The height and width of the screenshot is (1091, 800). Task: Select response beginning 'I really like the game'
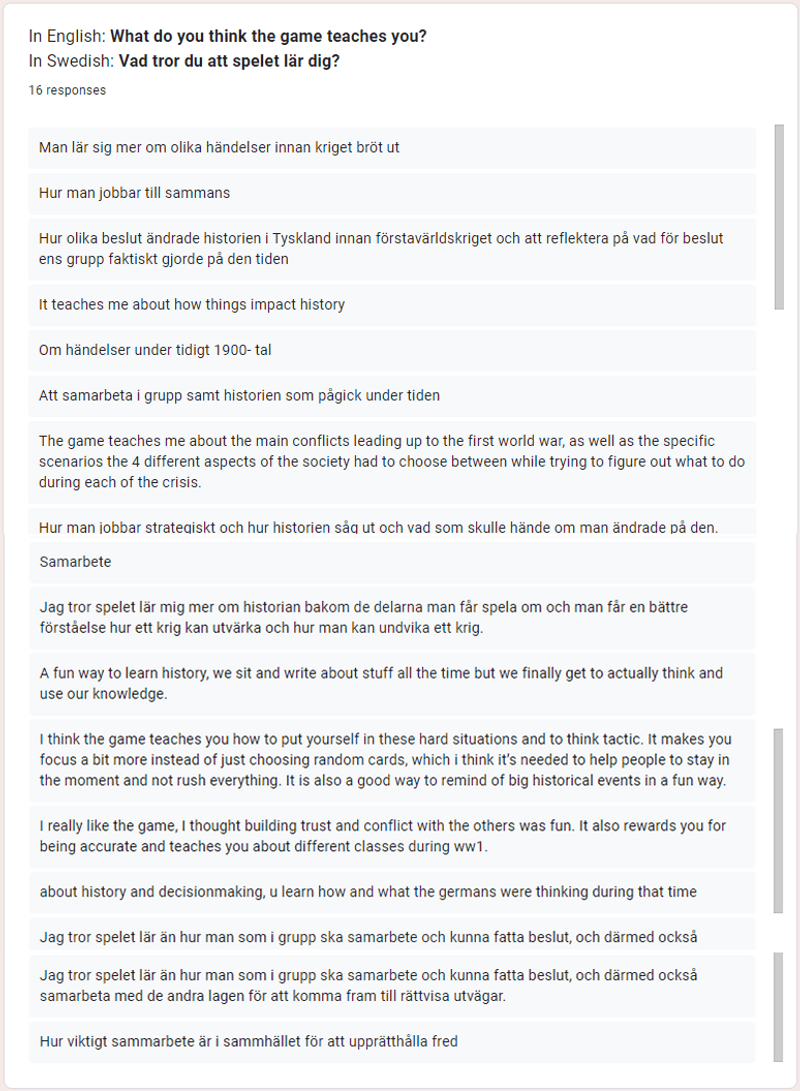392,836
